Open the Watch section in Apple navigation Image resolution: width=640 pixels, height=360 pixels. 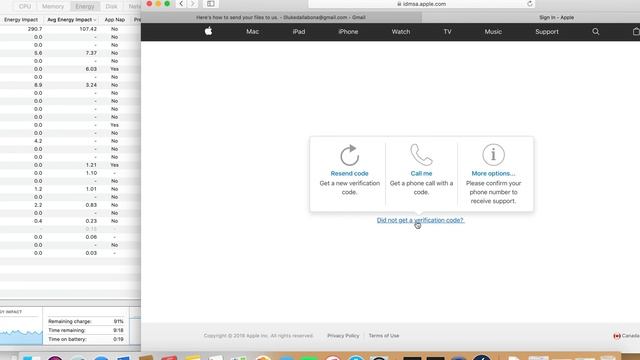(401, 31)
